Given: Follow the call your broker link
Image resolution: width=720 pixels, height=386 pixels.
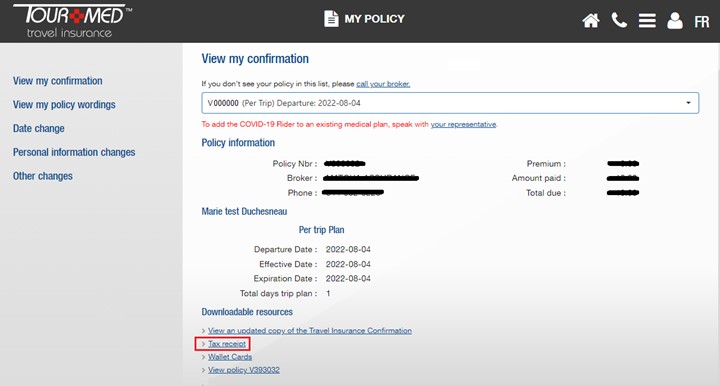Looking at the screenshot, I should [383, 84].
